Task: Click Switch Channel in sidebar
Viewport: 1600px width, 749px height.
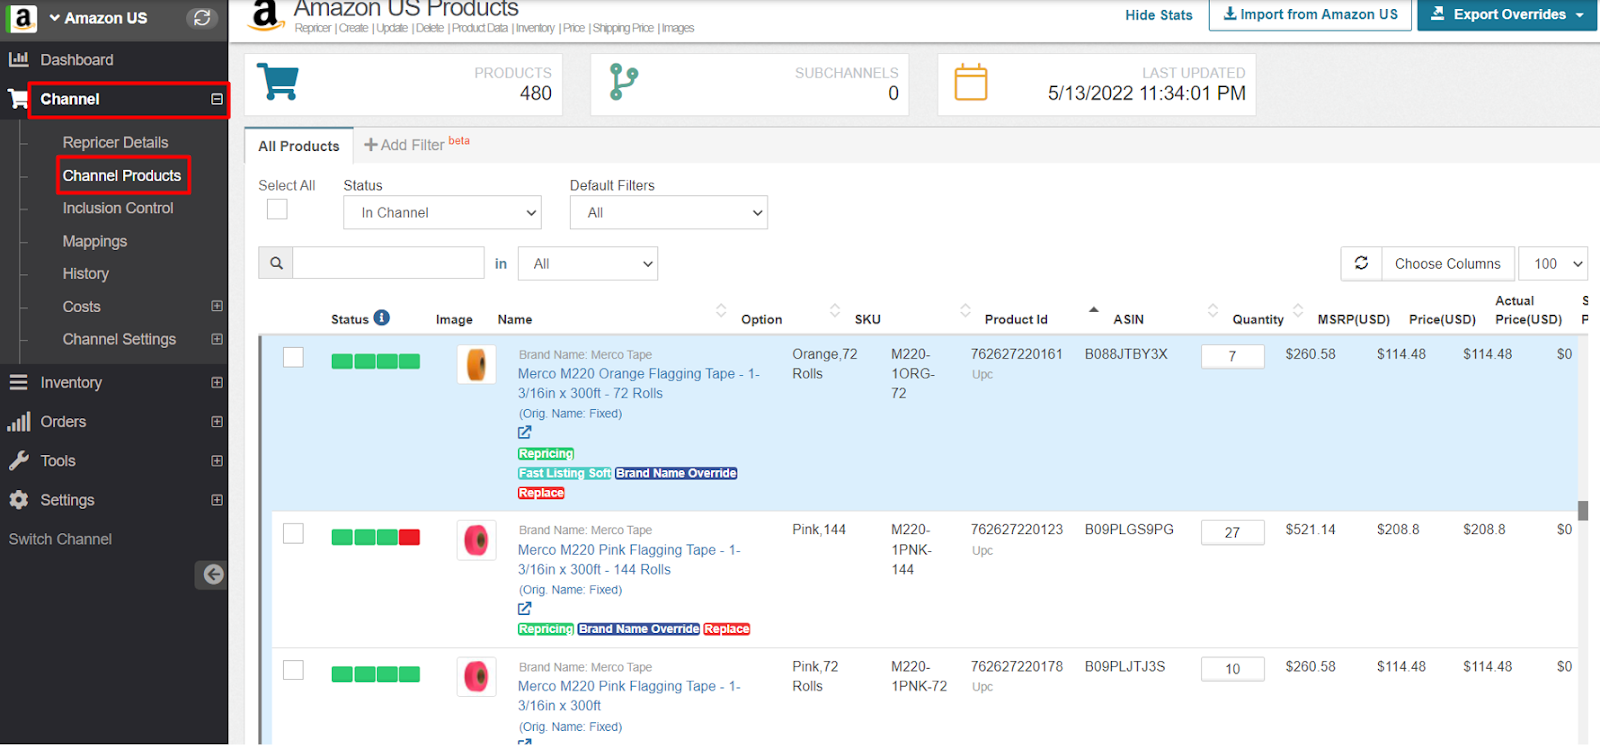Action: point(60,539)
